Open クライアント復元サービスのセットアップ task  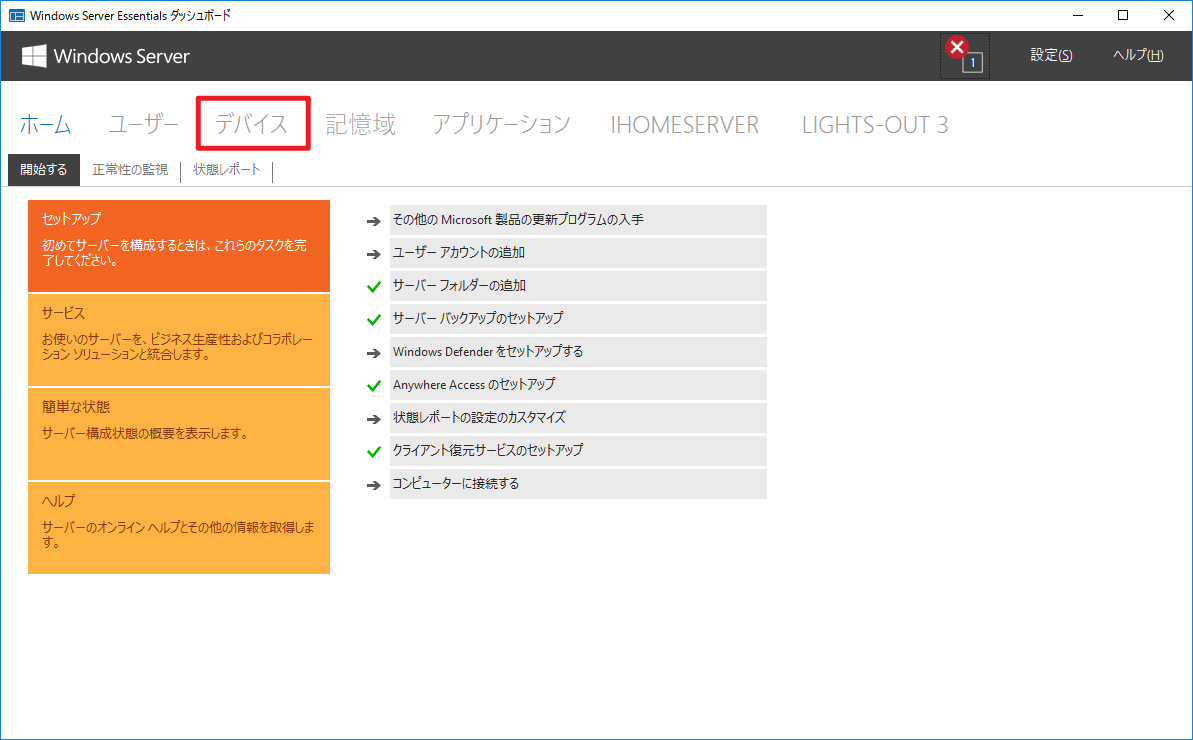pos(578,450)
